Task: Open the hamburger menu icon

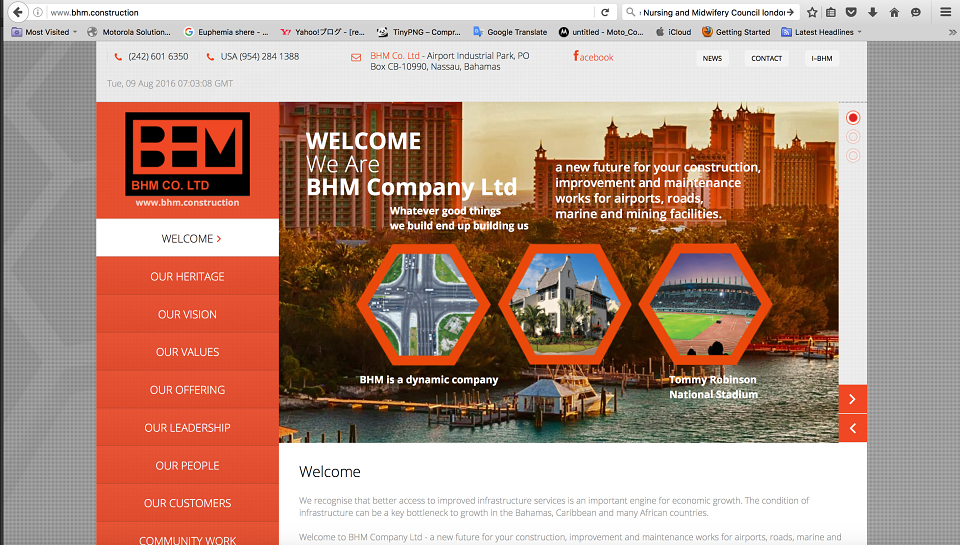Action: [x=946, y=12]
